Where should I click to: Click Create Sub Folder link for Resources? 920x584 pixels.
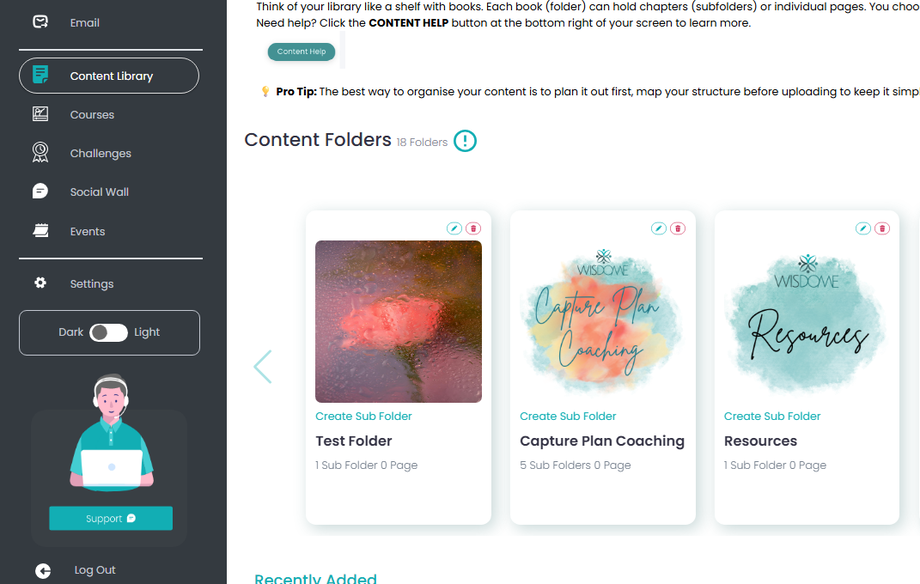pos(772,416)
